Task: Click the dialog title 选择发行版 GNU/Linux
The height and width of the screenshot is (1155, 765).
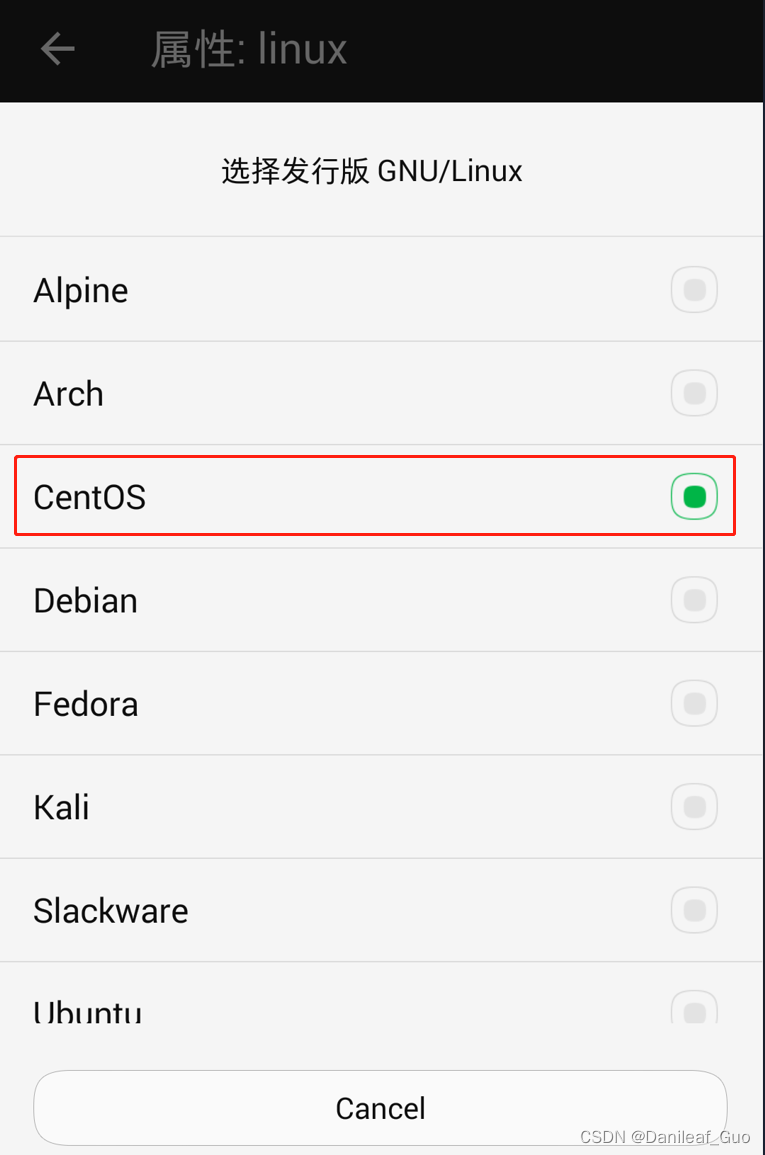Action: pos(371,171)
